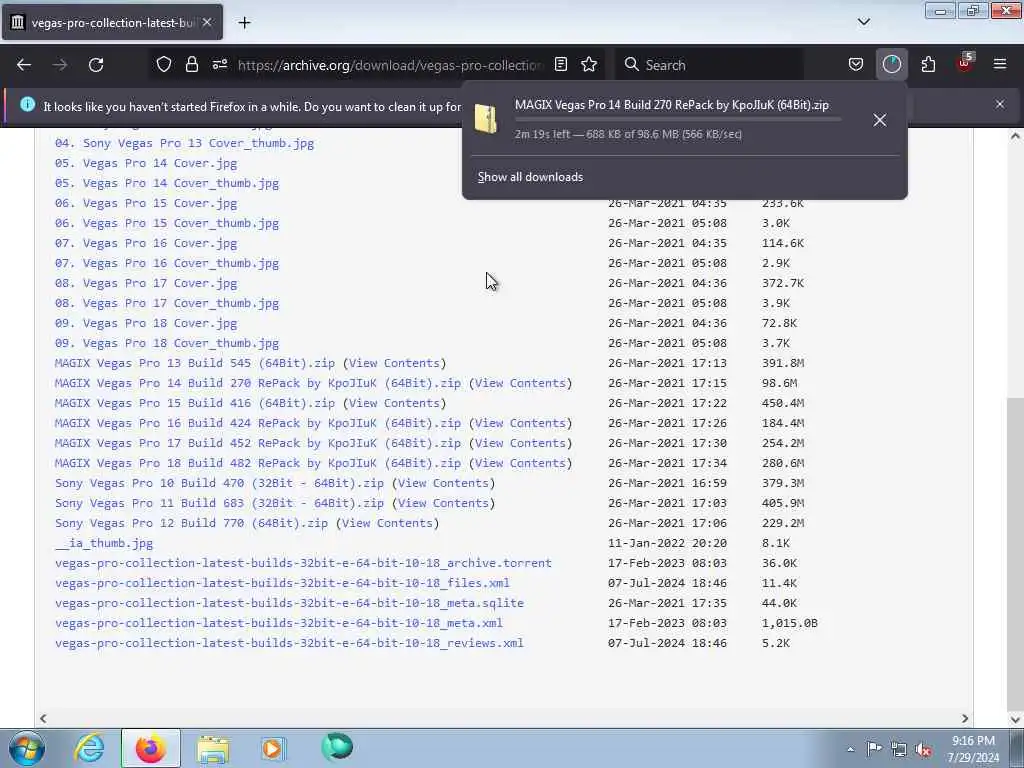Open Action Center flag icon

(x=874, y=749)
